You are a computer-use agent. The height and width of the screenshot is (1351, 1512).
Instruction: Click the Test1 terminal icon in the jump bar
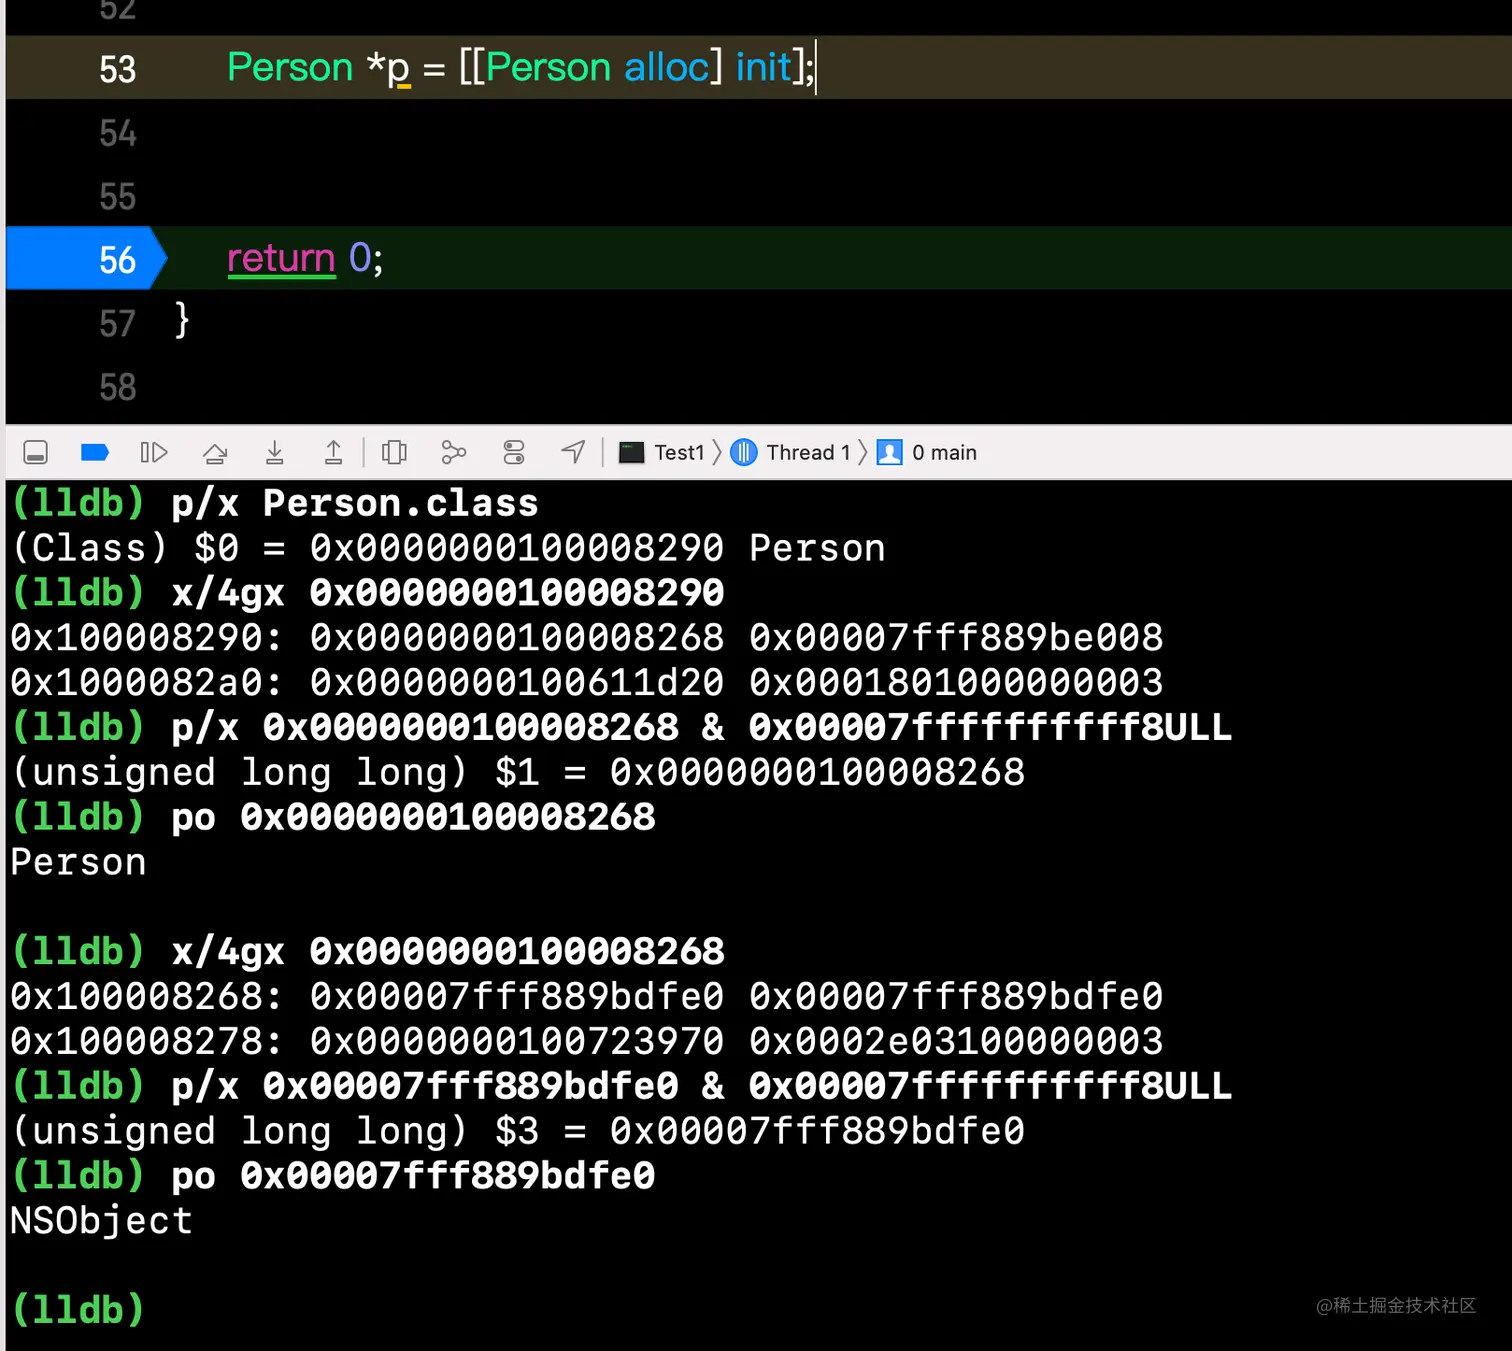click(x=632, y=453)
